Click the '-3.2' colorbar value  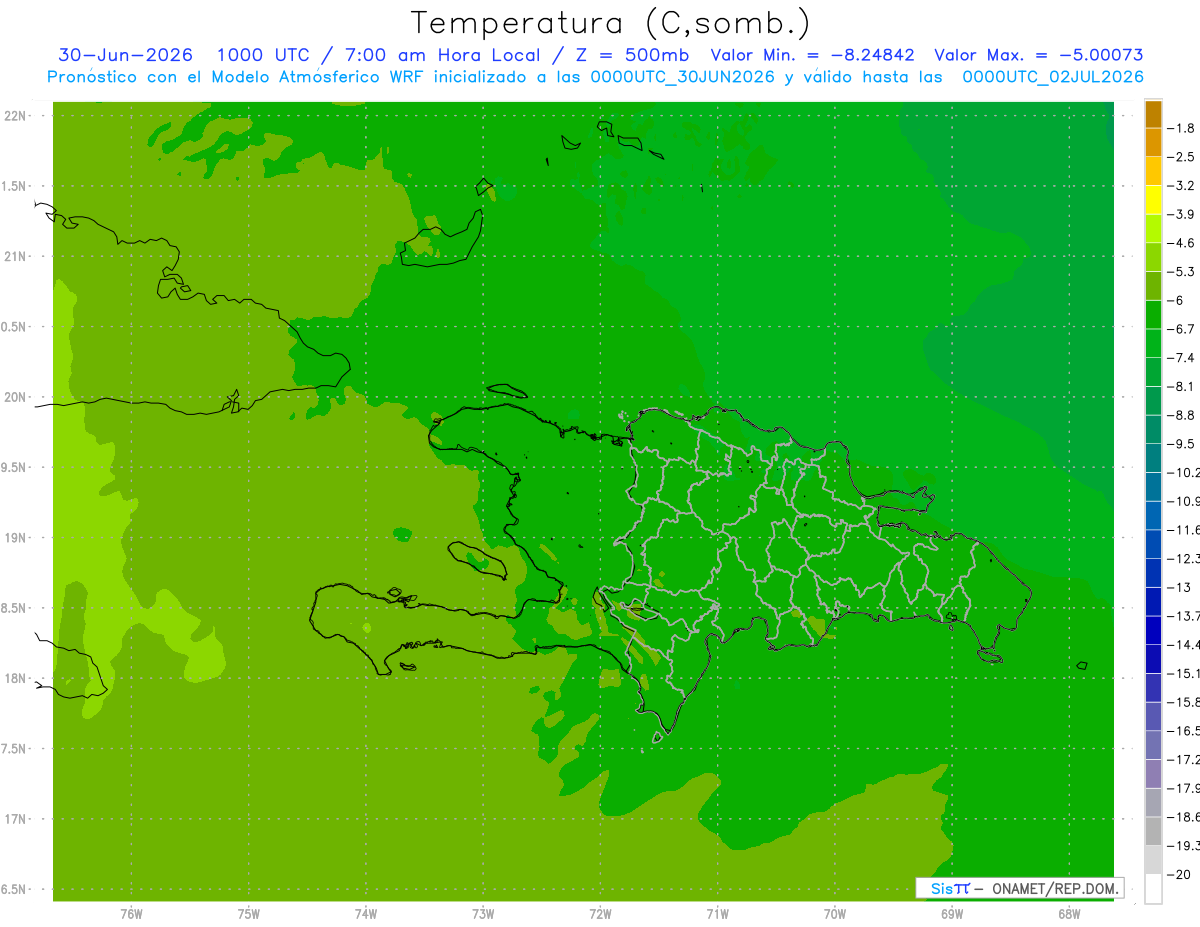(1182, 186)
